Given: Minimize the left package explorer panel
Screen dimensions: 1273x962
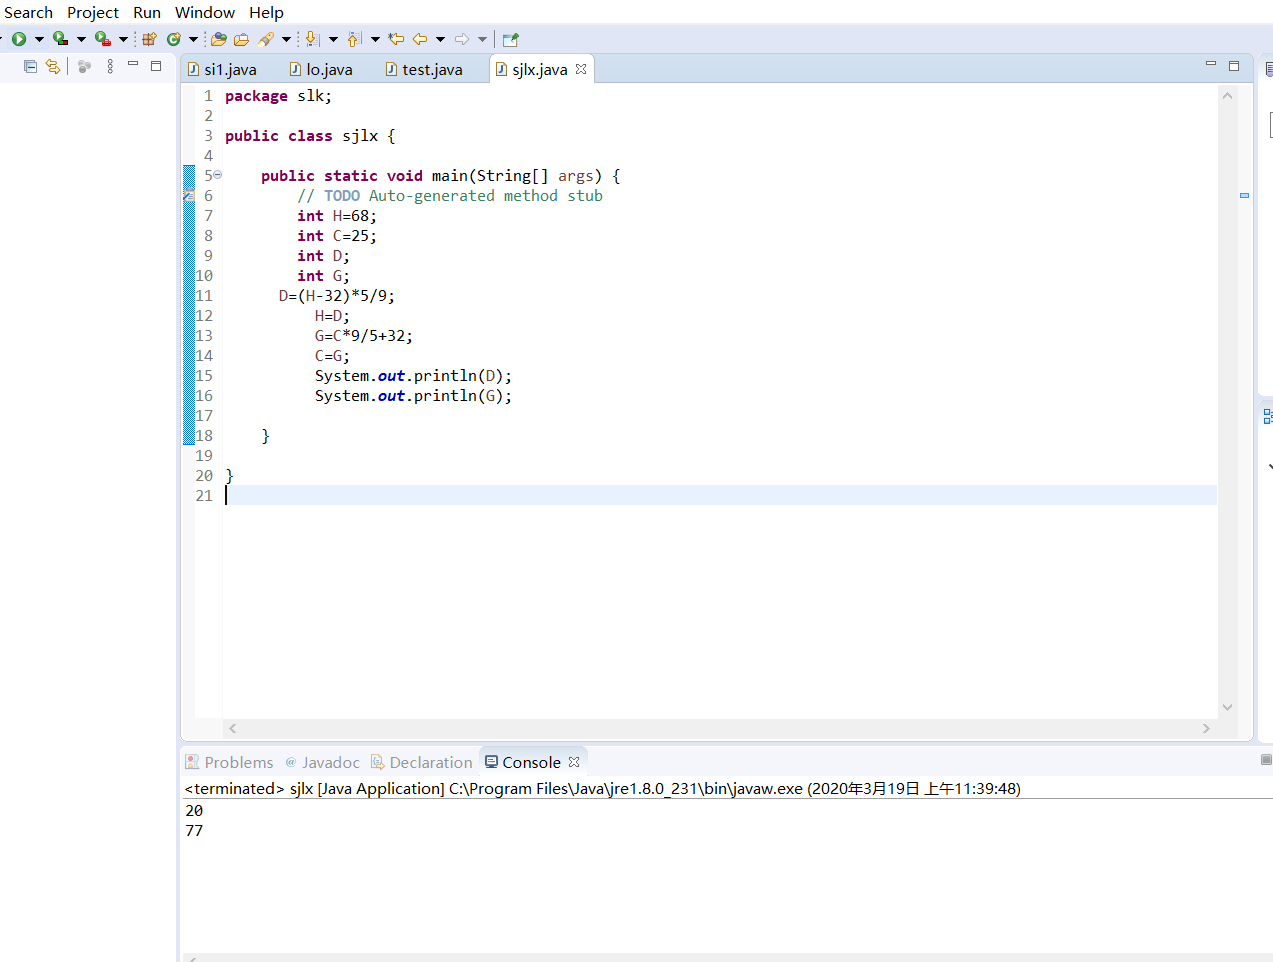Looking at the screenshot, I should (x=133, y=64).
